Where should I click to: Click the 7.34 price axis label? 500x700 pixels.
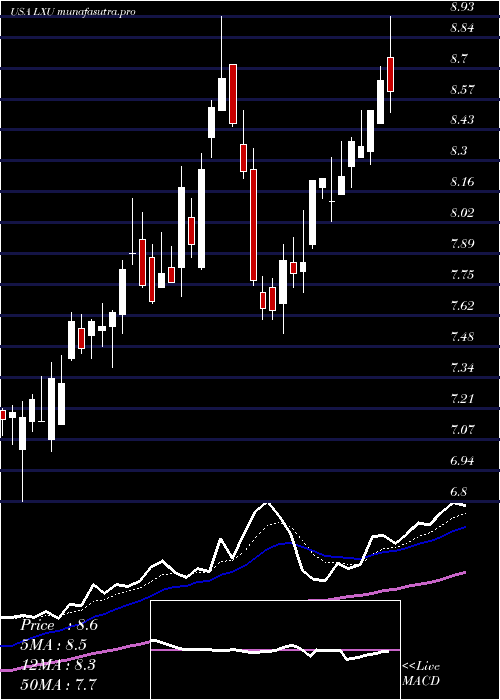pos(462,368)
